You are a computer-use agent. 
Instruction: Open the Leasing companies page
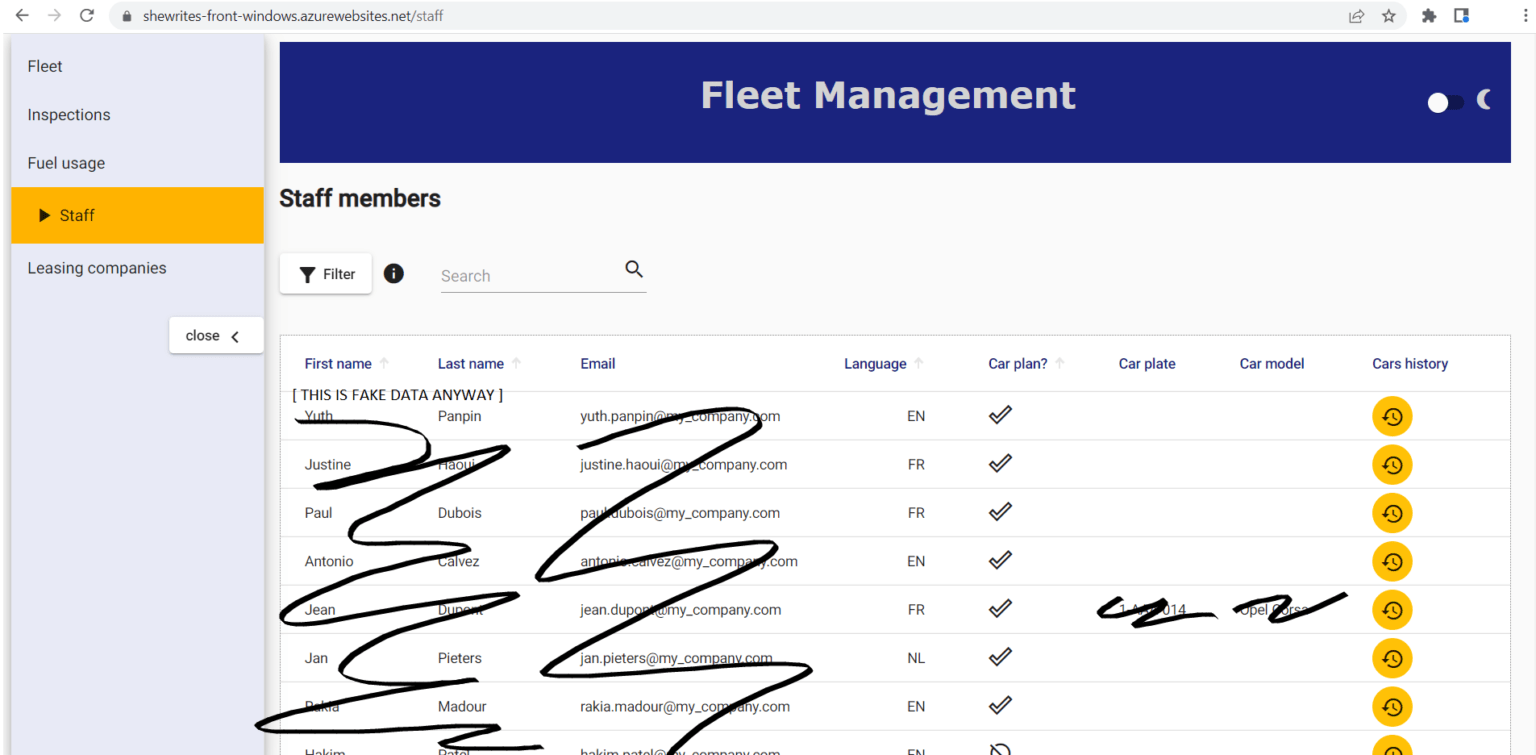pos(97,268)
